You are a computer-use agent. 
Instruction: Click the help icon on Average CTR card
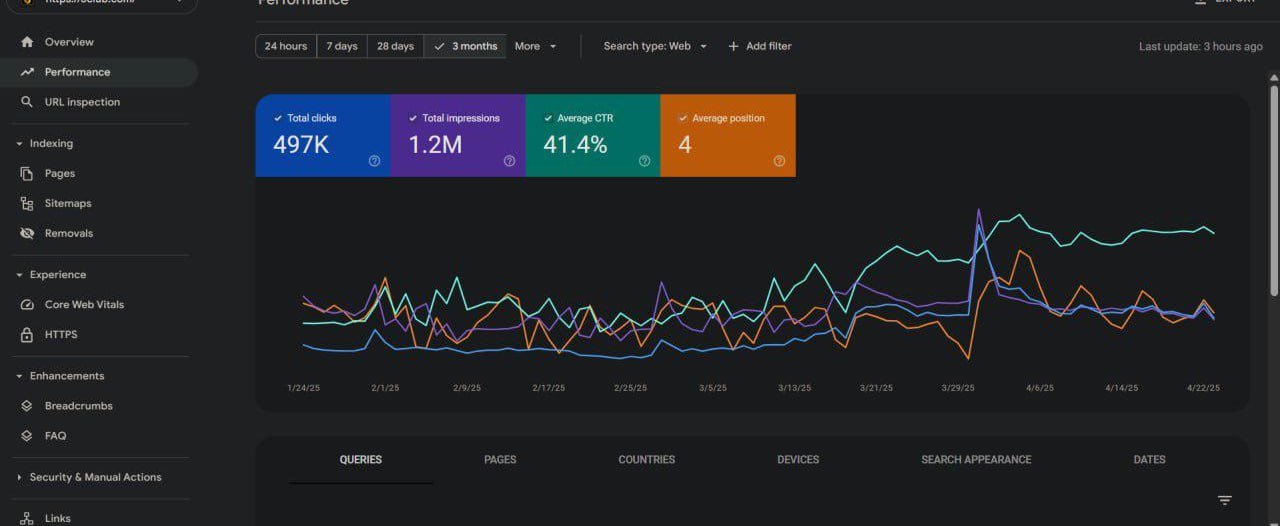644,161
